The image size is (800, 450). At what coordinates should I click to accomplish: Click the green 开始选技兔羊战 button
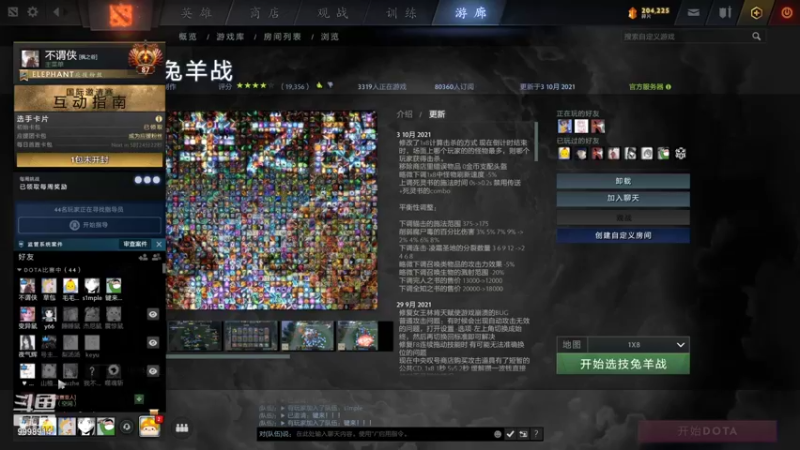coord(623,364)
